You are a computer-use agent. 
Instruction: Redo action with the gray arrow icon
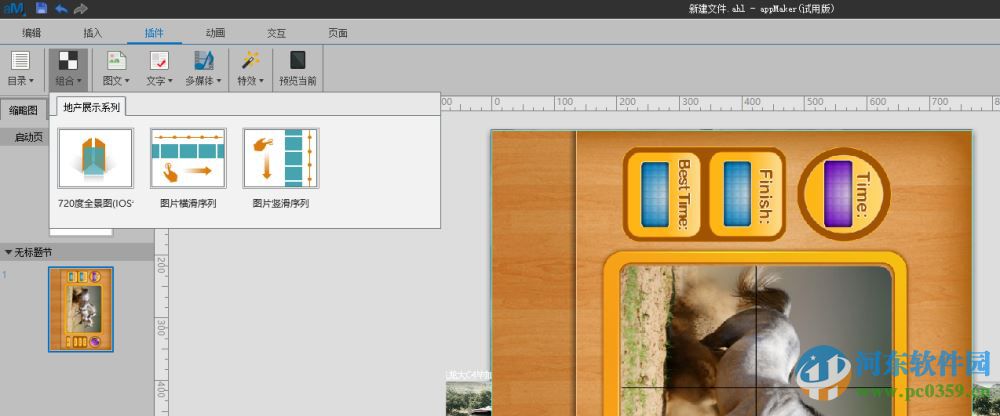(80, 9)
